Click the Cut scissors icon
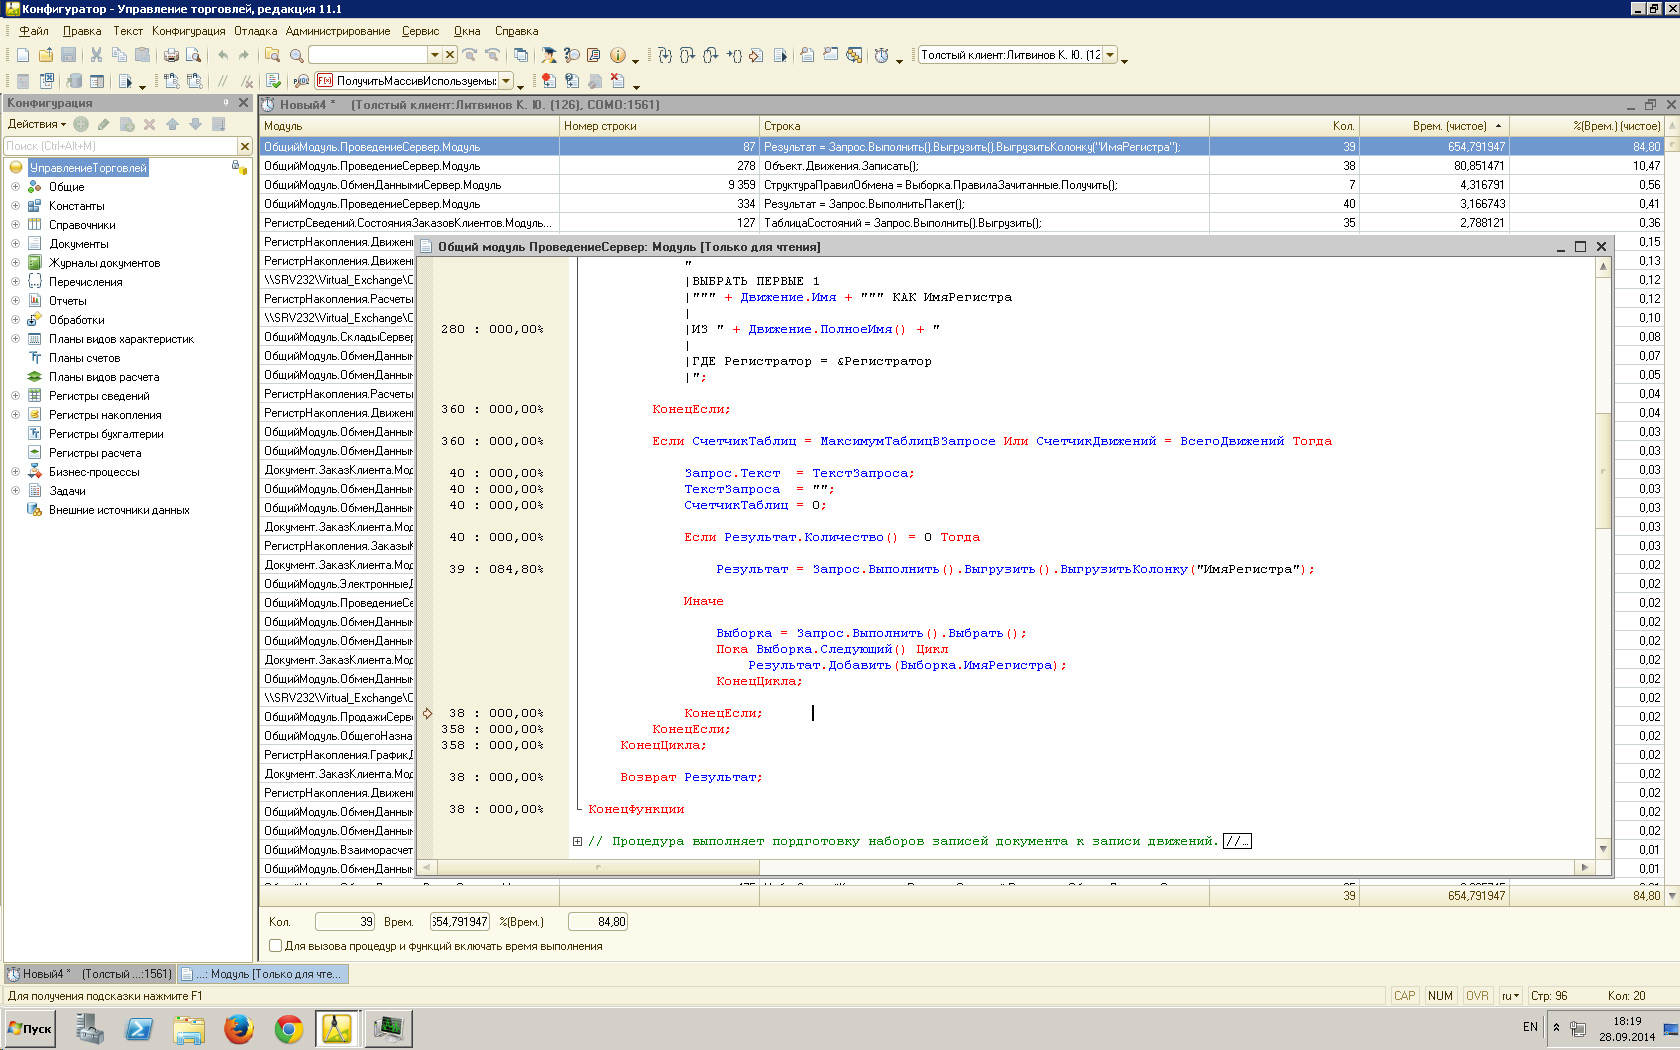1680x1050 pixels. pos(96,55)
